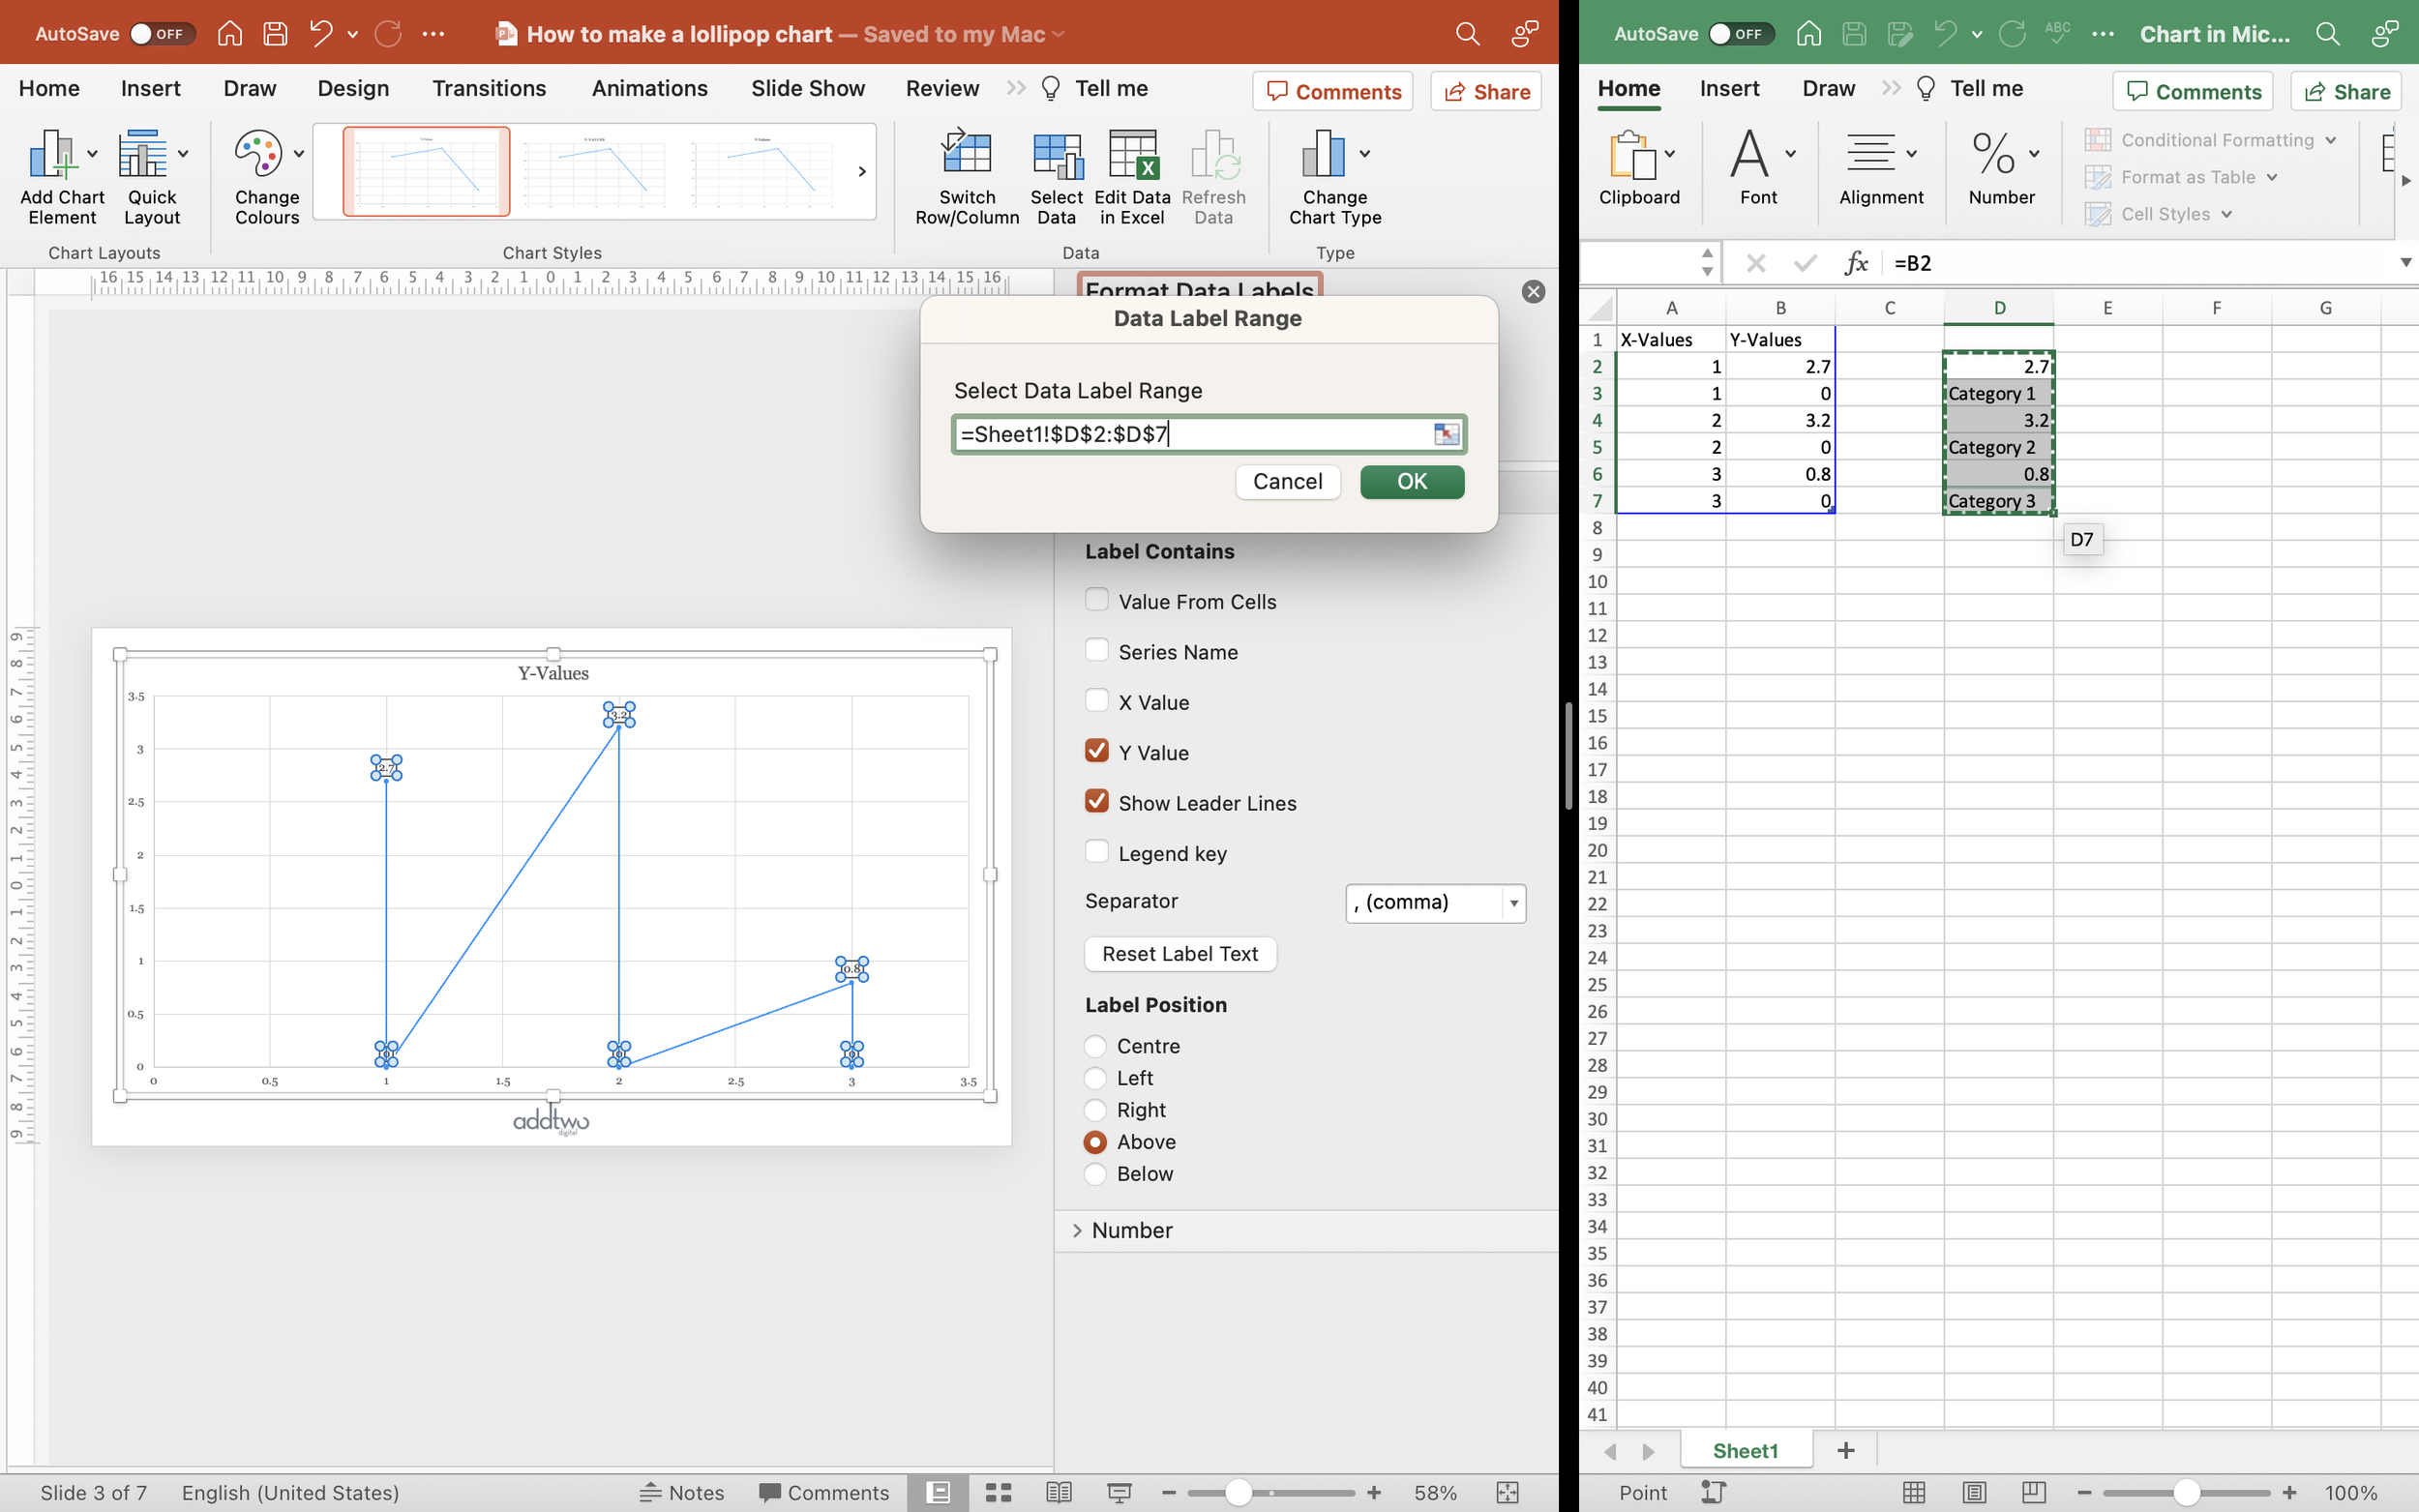Uncheck the Y Value checkbox

(x=1097, y=751)
